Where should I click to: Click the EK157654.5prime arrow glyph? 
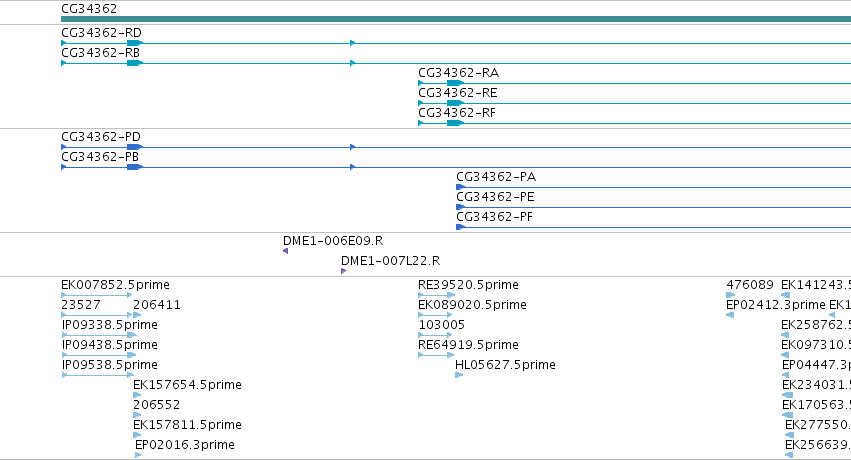(137, 395)
